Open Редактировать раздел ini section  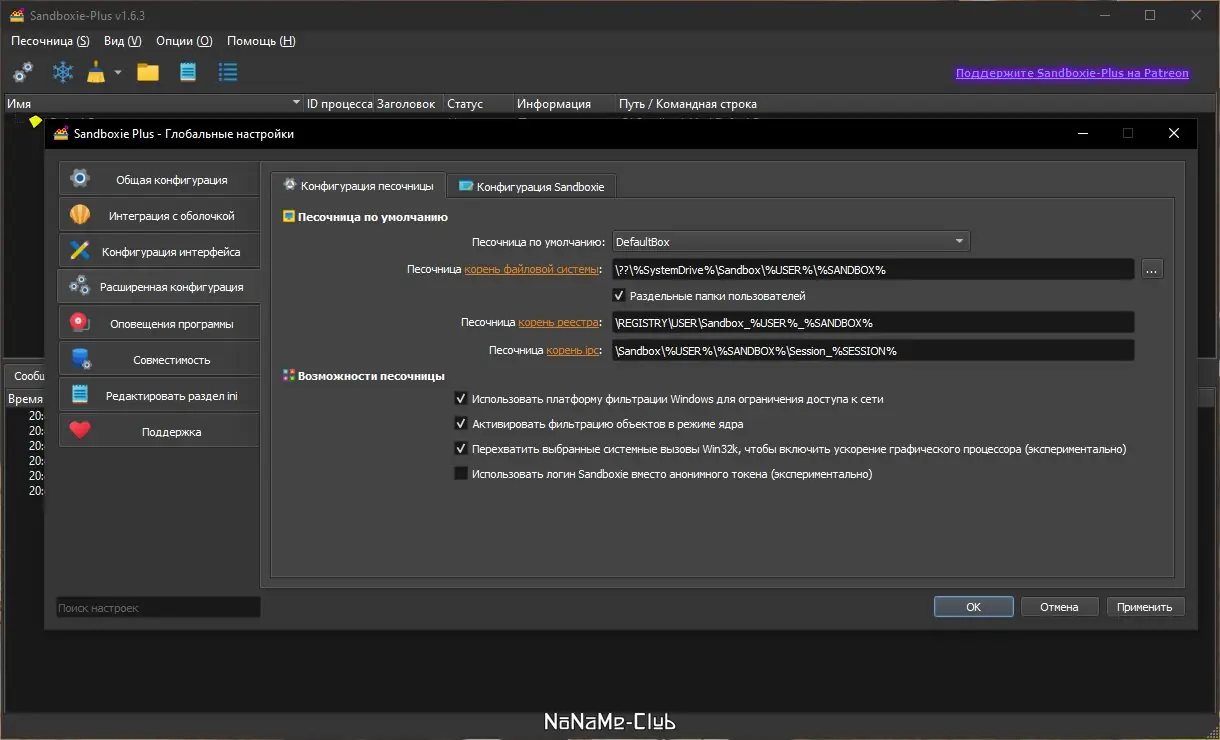159,396
